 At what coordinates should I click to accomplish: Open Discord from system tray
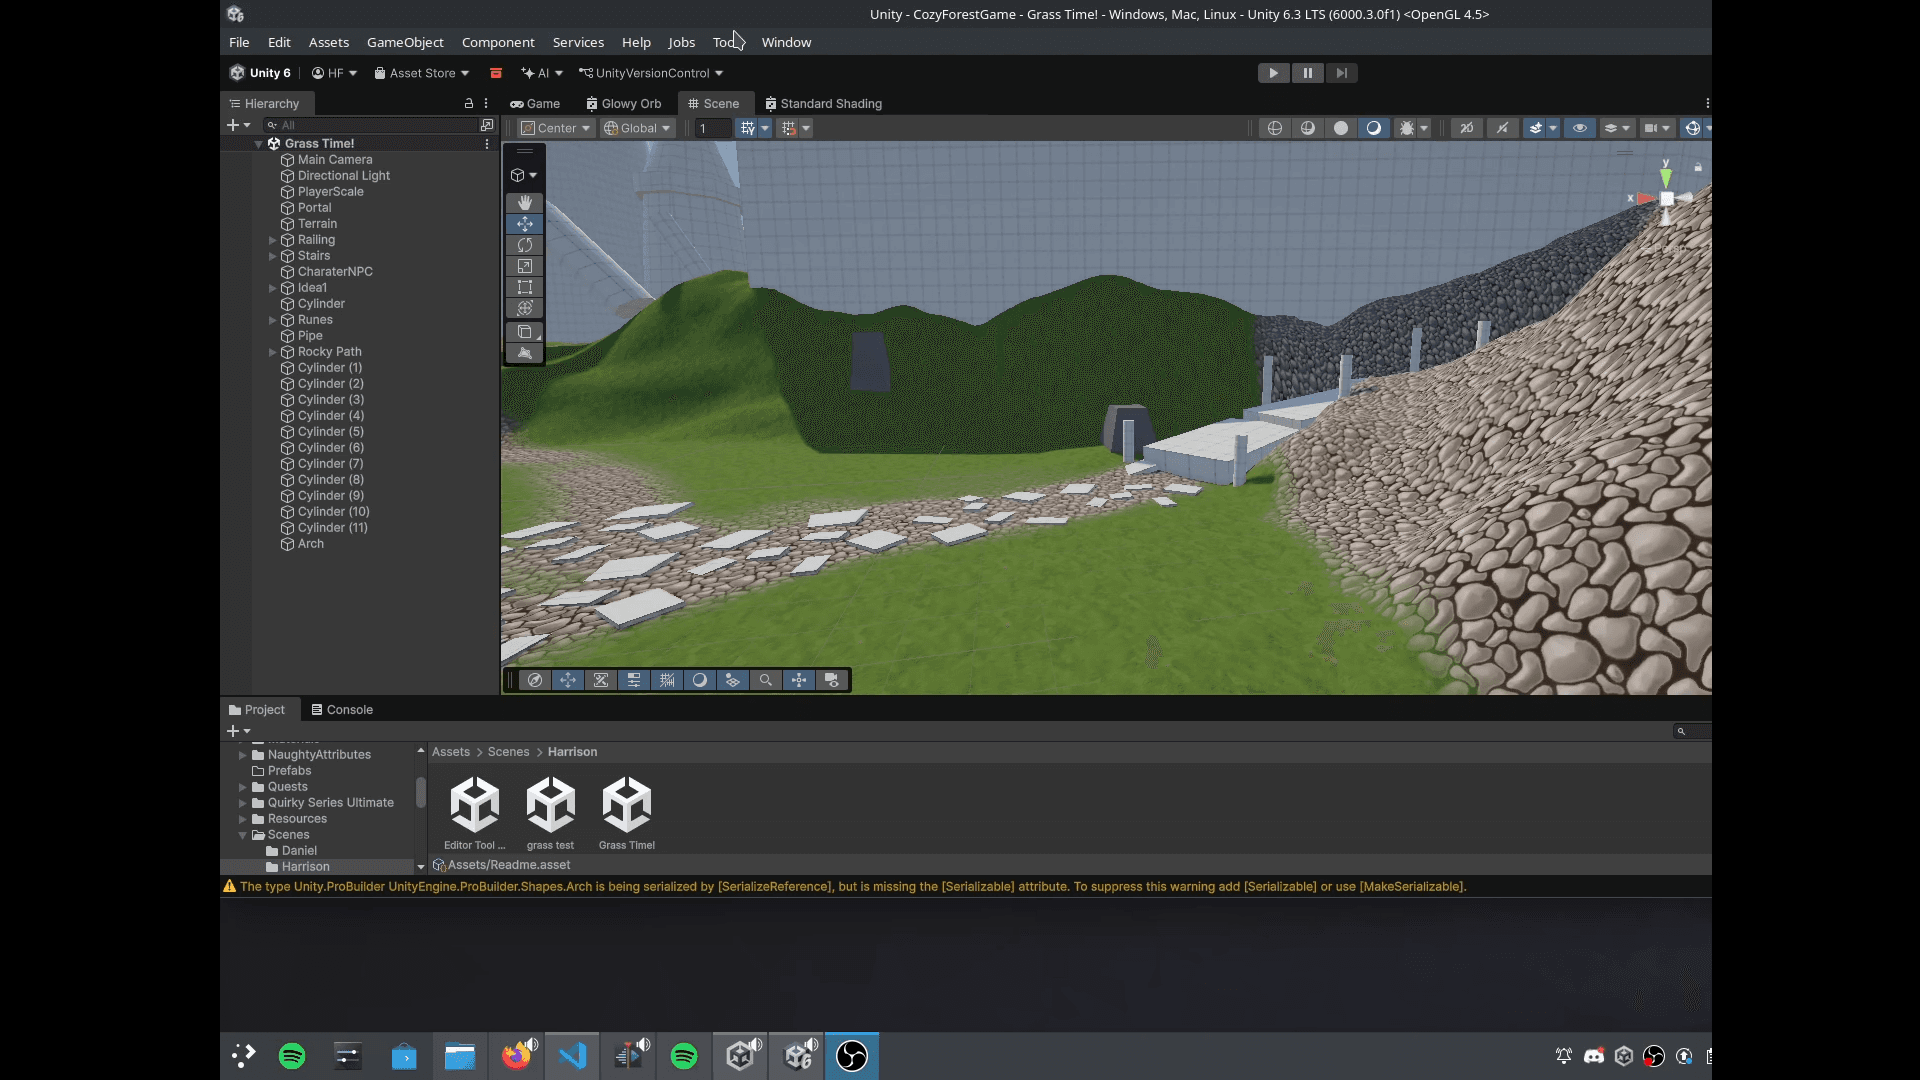point(1594,1056)
